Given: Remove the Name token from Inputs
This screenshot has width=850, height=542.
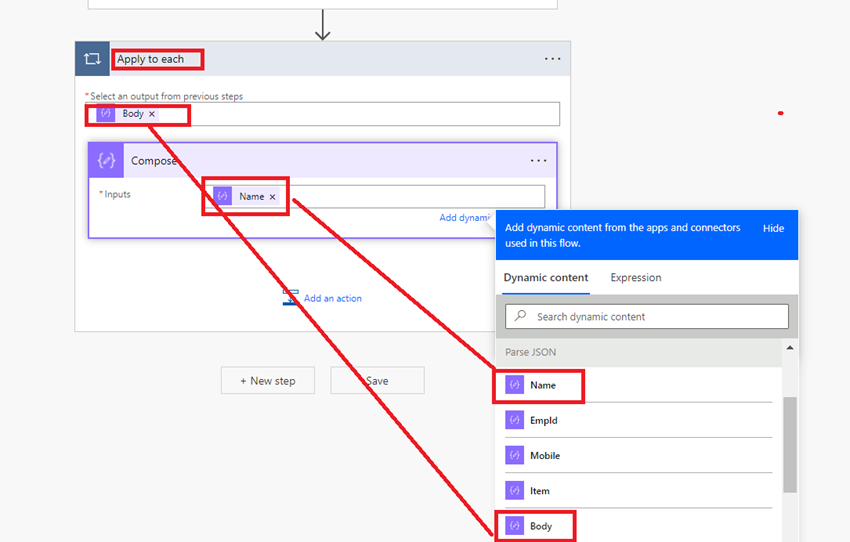Looking at the screenshot, I should tap(273, 197).
